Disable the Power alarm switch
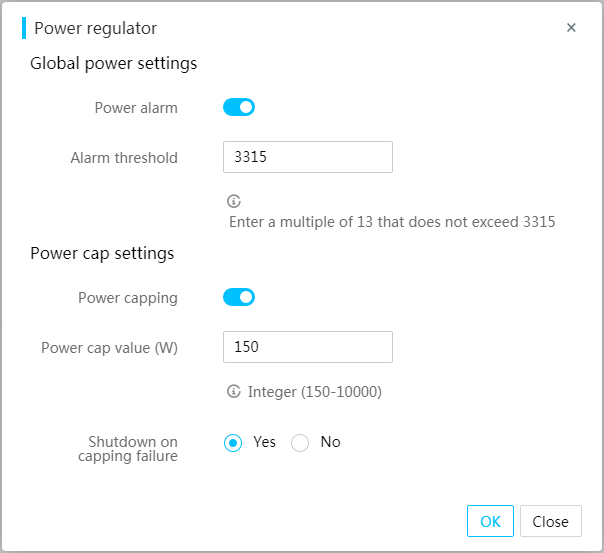This screenshot has width=604, height=553. point(239,107)
